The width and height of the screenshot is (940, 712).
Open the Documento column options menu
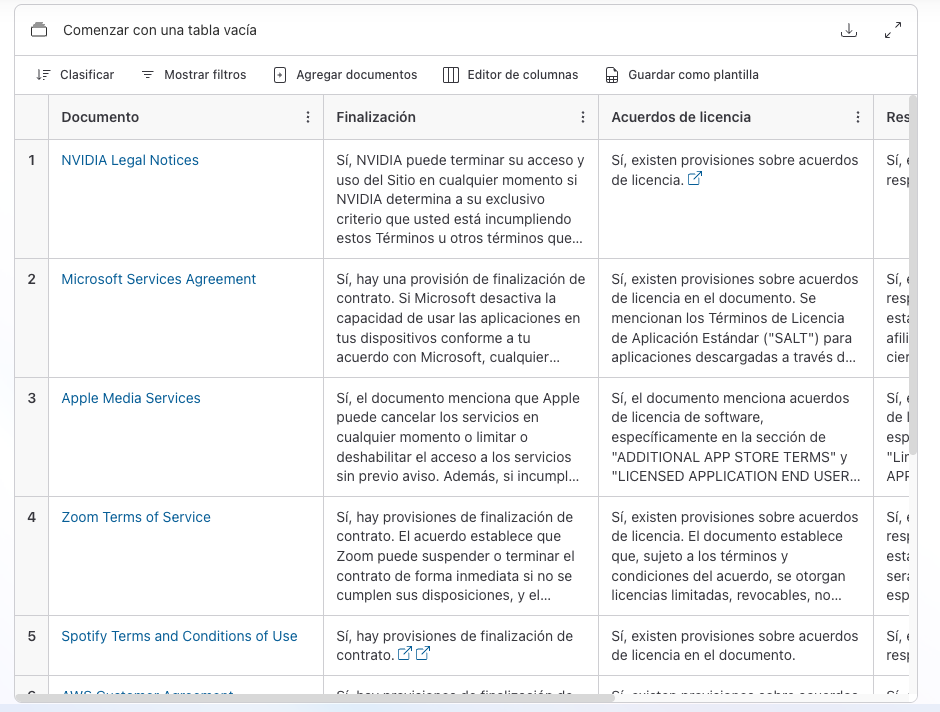[x=308, y=117]
